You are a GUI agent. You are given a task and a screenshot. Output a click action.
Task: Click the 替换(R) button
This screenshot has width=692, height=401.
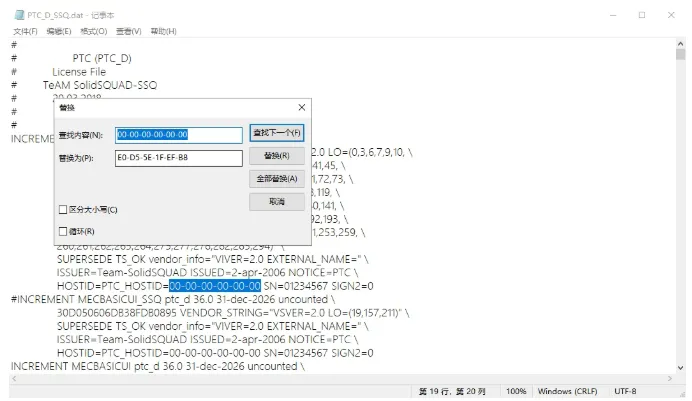(x=277, y=156)
